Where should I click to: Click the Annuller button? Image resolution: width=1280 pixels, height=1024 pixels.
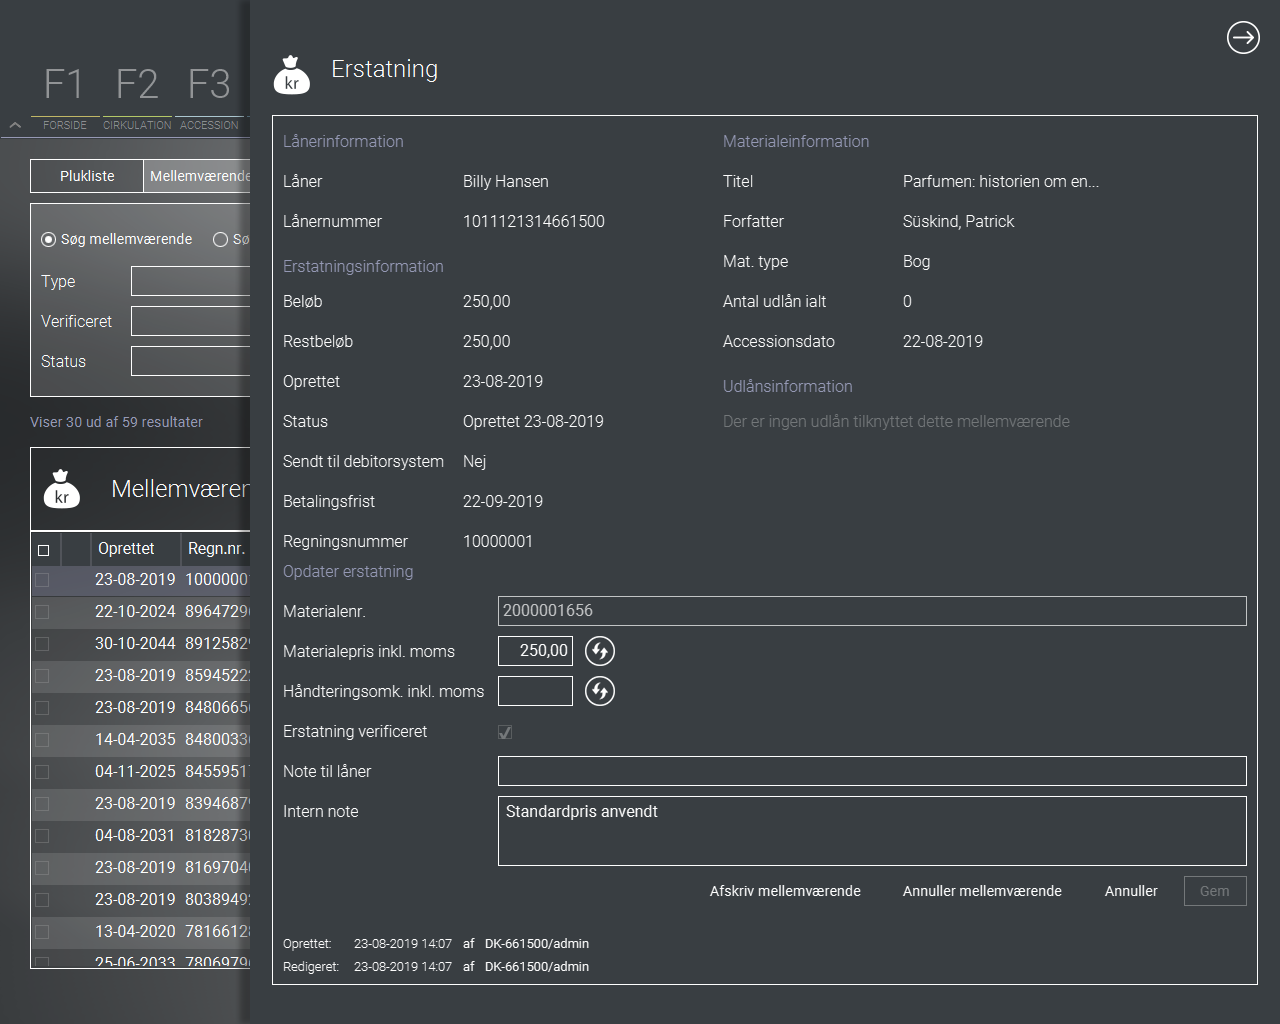[1131, 891]
